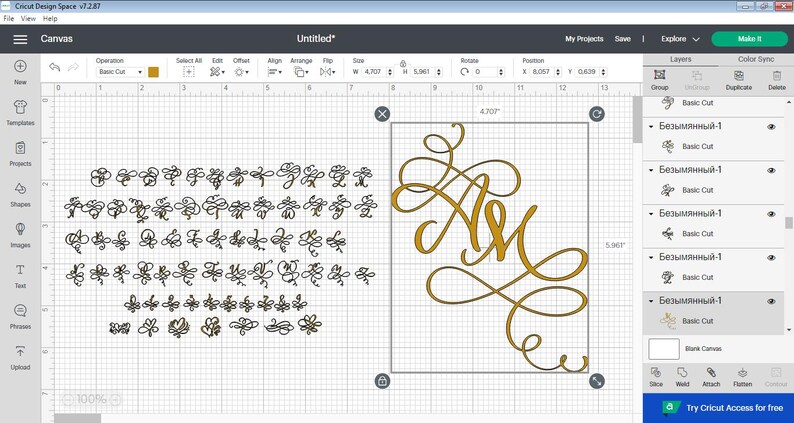The image size is (794, 423).
Task: Open the Shapes tool
Action: pos(20,194)
